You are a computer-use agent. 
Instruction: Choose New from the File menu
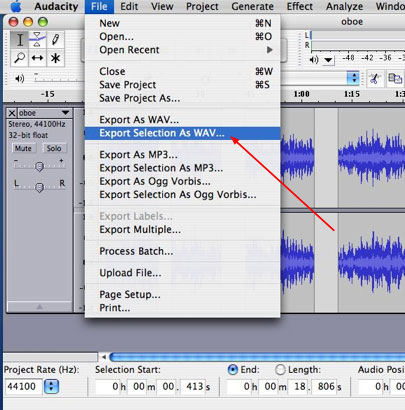point(183,23)
